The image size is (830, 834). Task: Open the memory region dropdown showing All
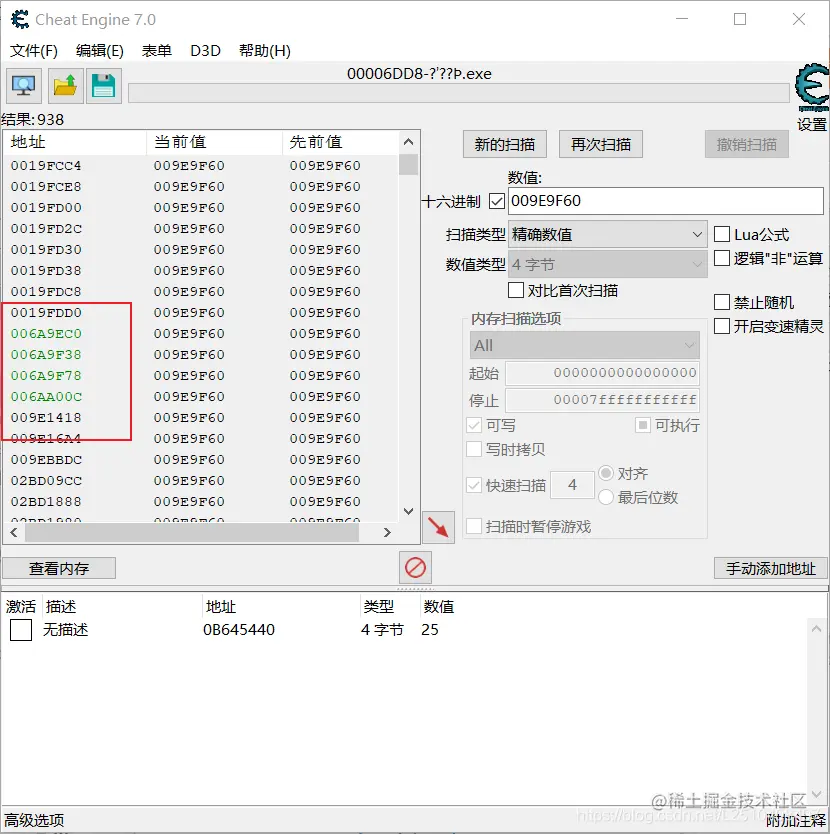pos(584,344)
